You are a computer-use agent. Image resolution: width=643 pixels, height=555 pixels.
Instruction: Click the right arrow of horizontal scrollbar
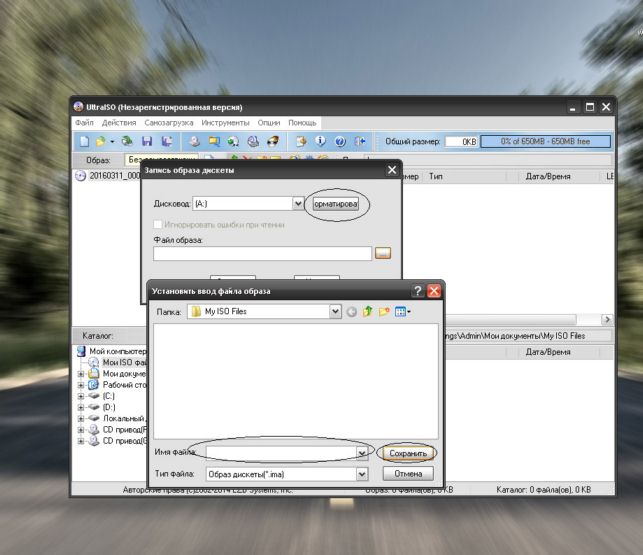coord(607,319)
